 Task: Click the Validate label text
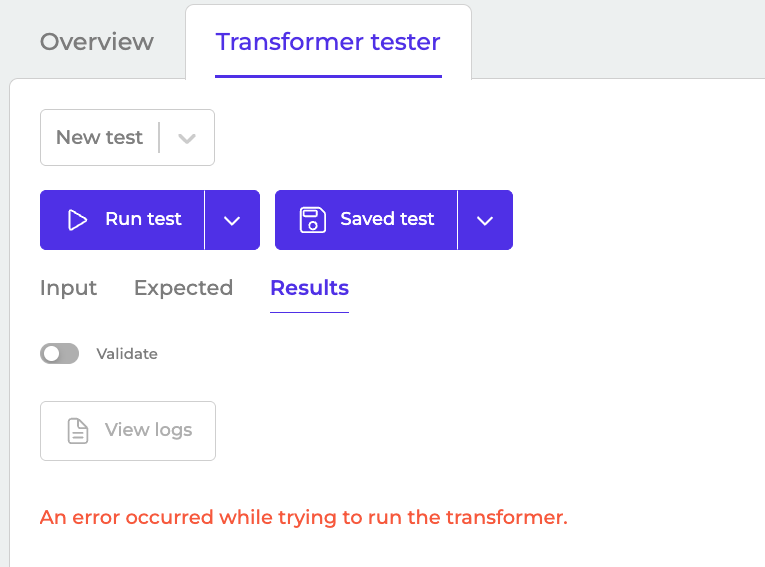click(x=127, y=353)
